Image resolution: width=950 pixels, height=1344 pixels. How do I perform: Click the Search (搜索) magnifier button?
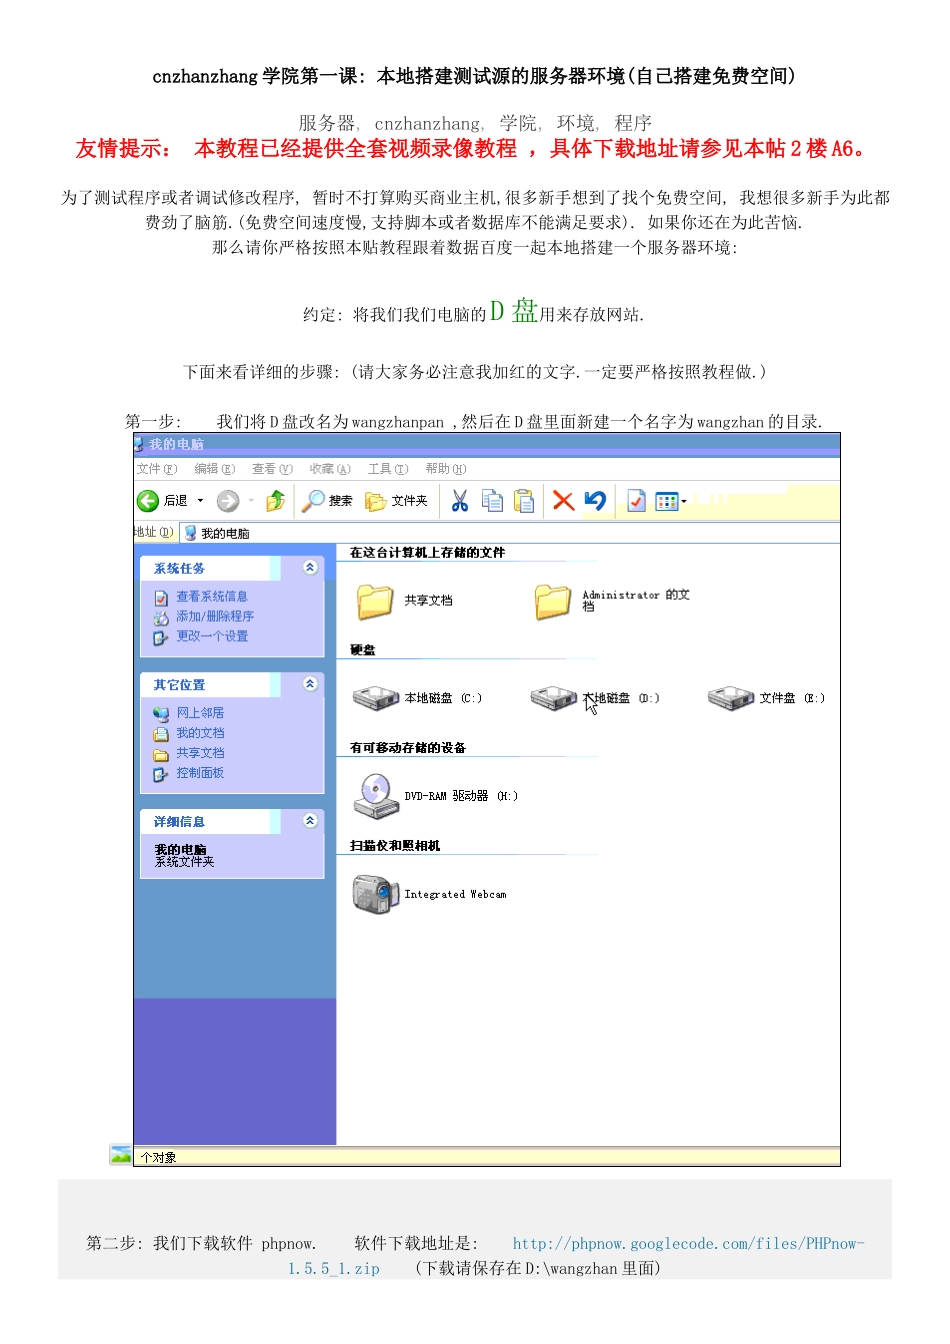tap(327, 500)
